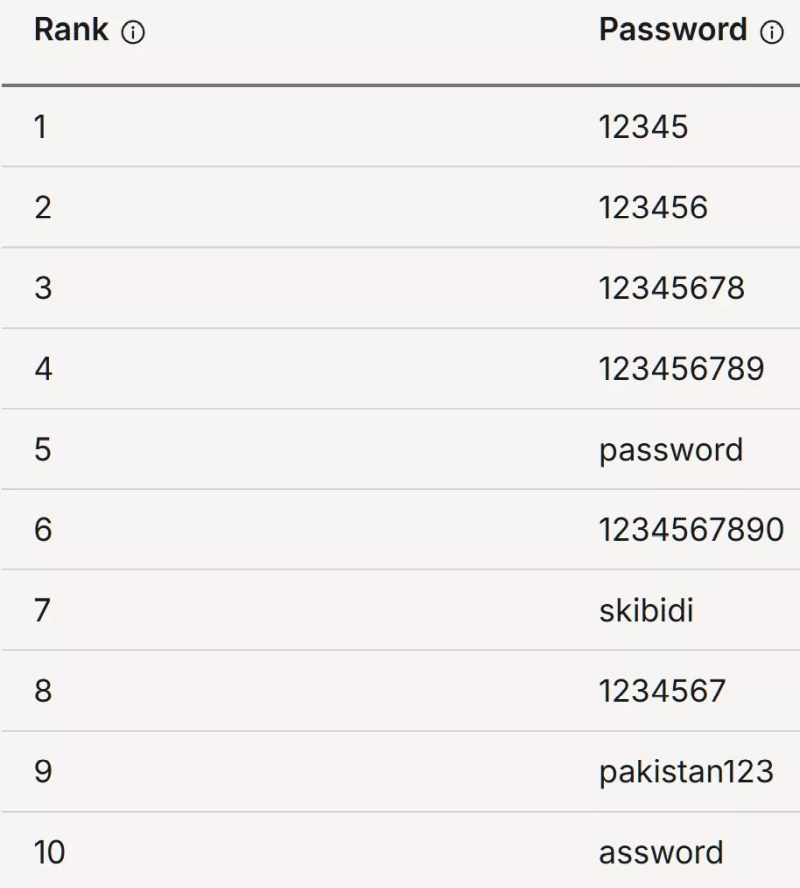Select the password cell '12345'
800x888 pixels.
[x=644, y=127]
